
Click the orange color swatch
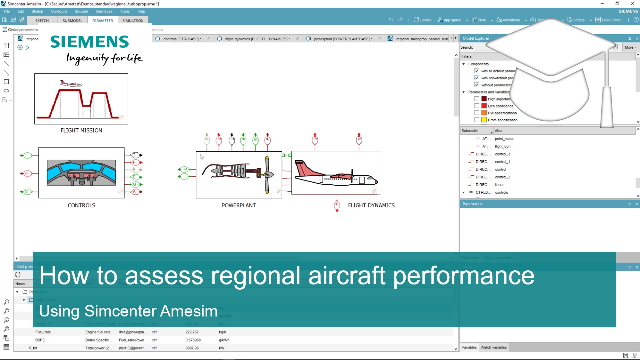[x=484, y=113]
